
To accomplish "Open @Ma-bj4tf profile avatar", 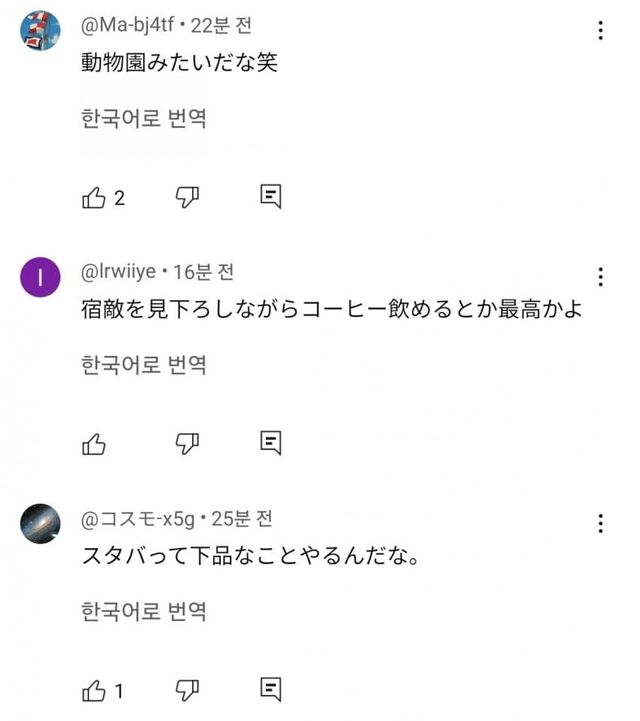I will point(41,32).
